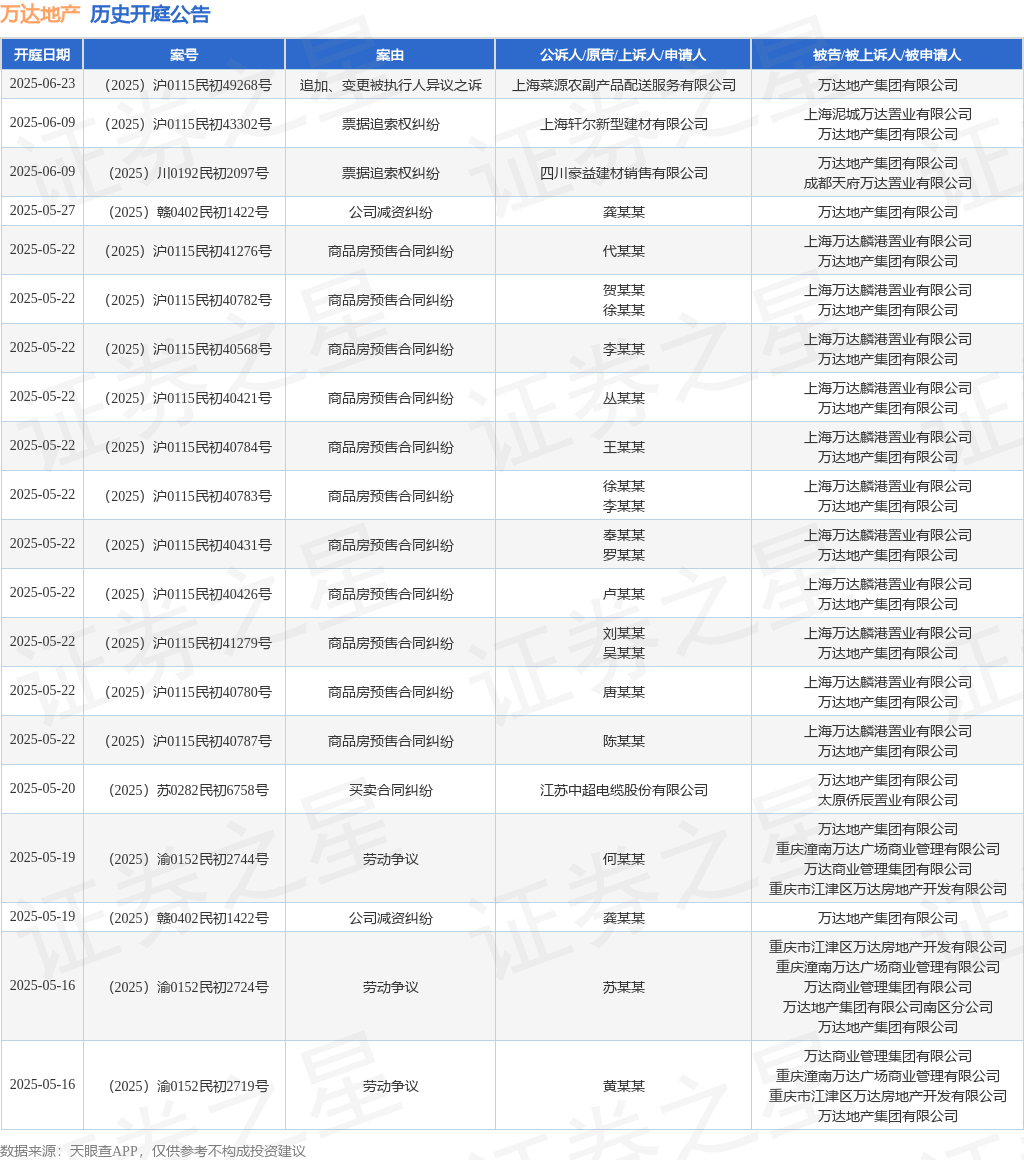
Task: Click defendant 太原侨辰置业有限公司
Action: (x=887, y=800)
